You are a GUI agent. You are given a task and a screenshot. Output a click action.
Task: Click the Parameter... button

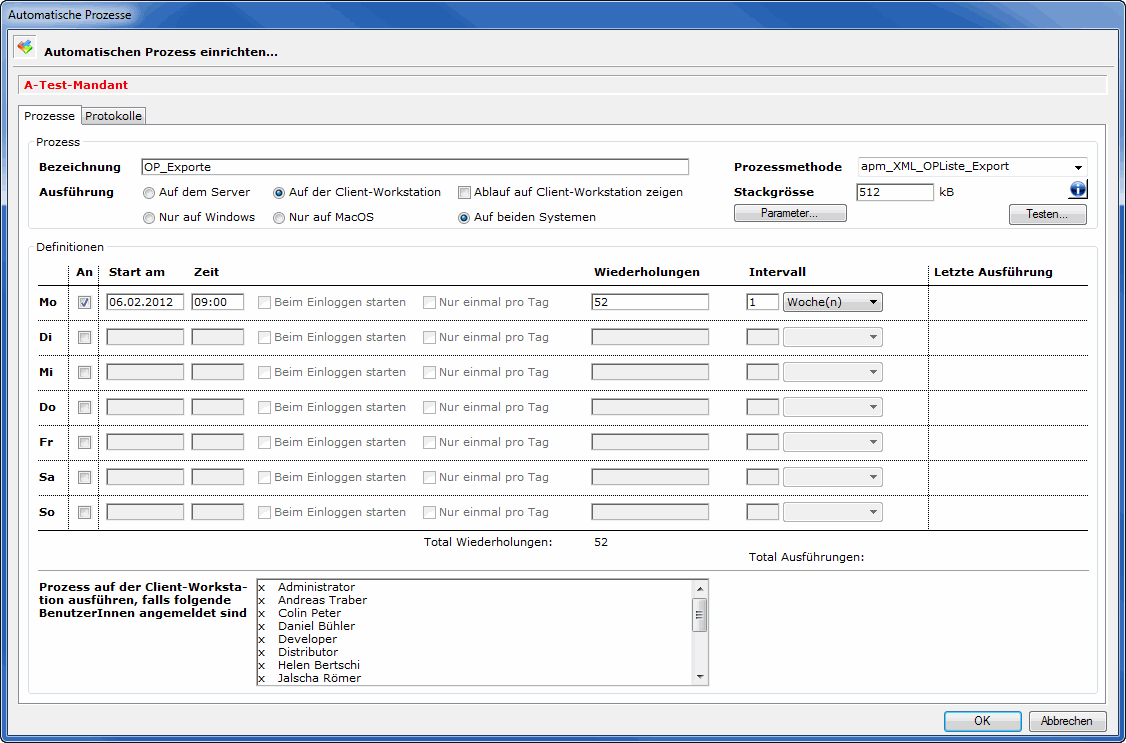(x=790, y=213)
